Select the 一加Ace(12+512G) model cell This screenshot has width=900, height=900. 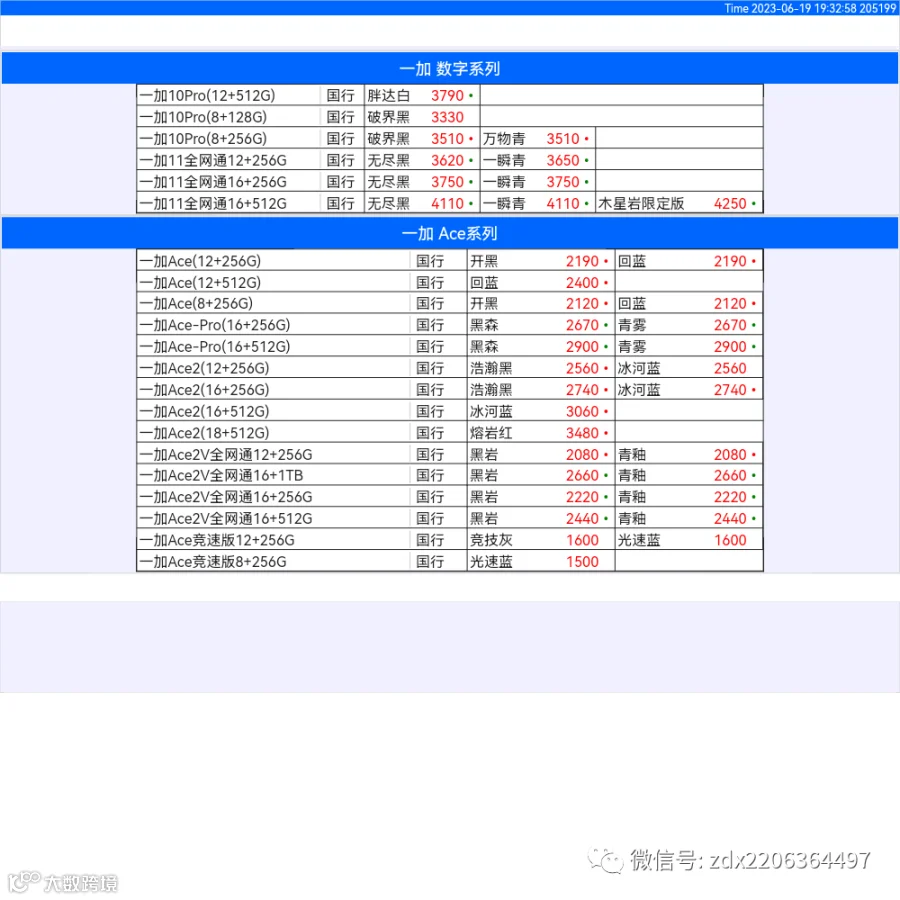tap(273, 282)
